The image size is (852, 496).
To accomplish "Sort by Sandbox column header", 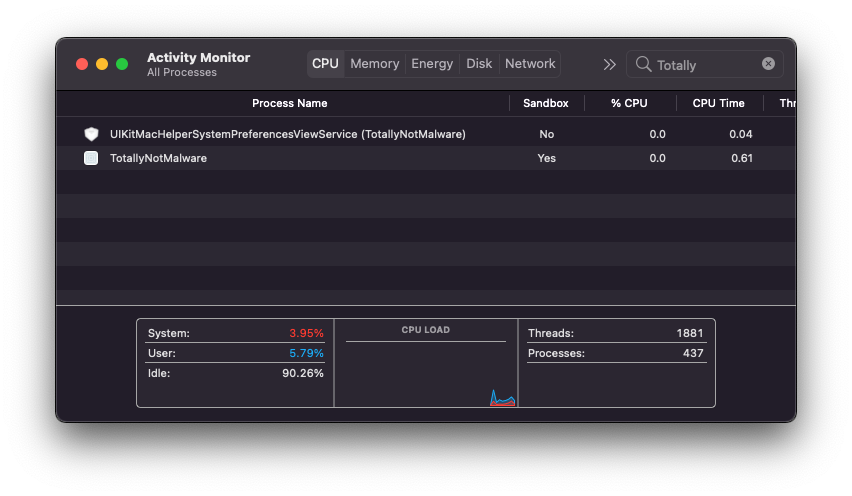I will (x=546, y=103).
